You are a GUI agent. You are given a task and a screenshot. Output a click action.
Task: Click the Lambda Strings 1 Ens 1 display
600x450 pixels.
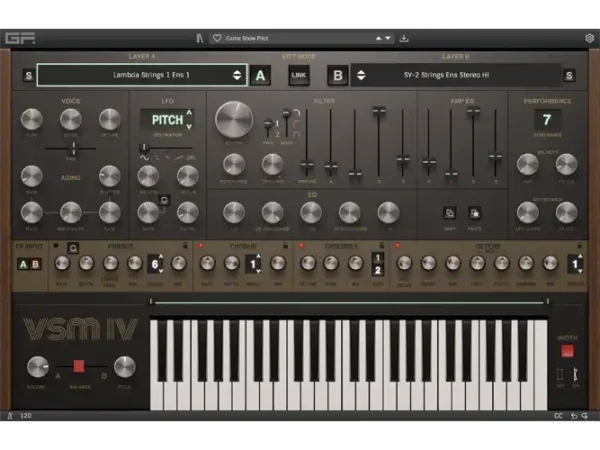(142, 75)
